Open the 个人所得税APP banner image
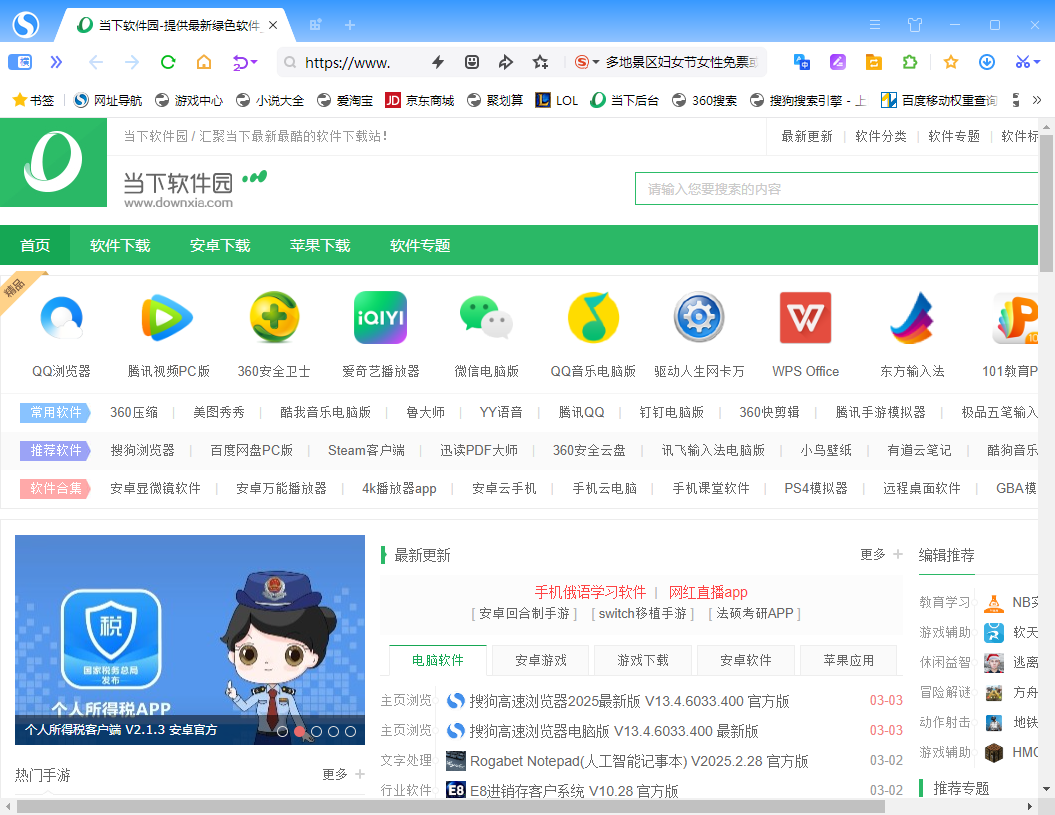The image size is (1055, 815). [190, 639]
